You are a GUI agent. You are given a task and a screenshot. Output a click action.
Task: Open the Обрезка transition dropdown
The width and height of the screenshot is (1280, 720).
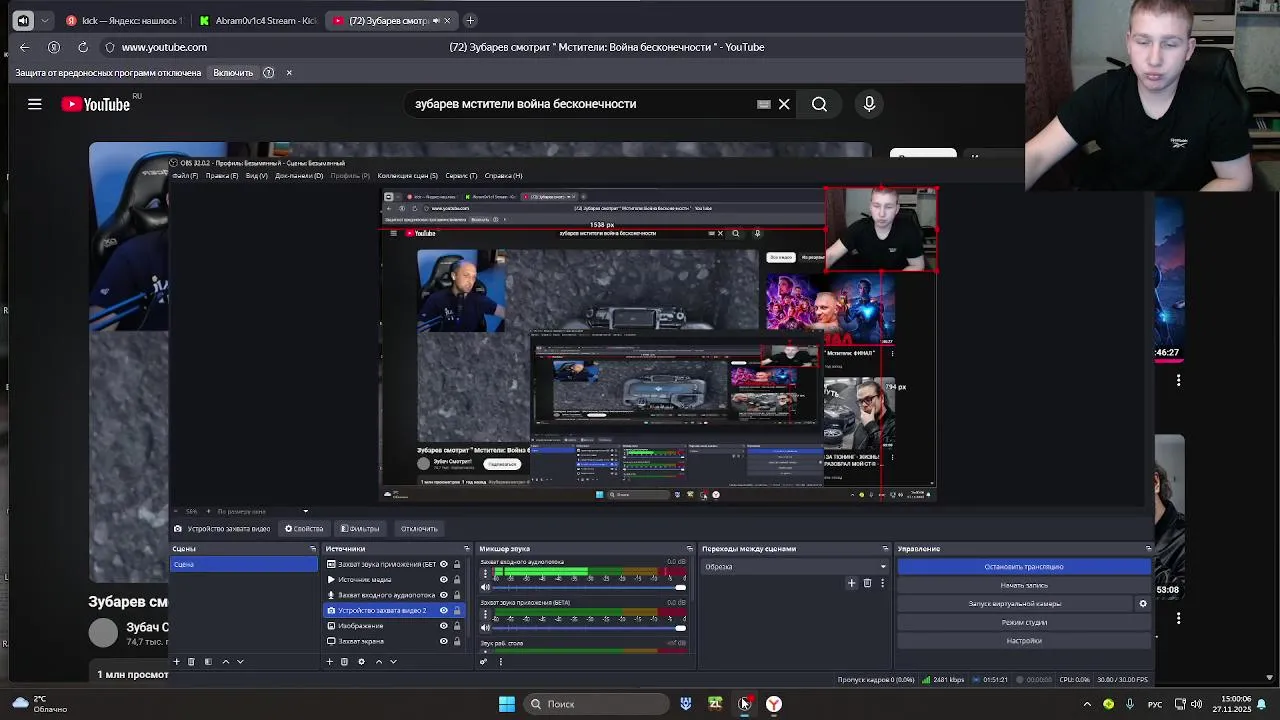796,567
